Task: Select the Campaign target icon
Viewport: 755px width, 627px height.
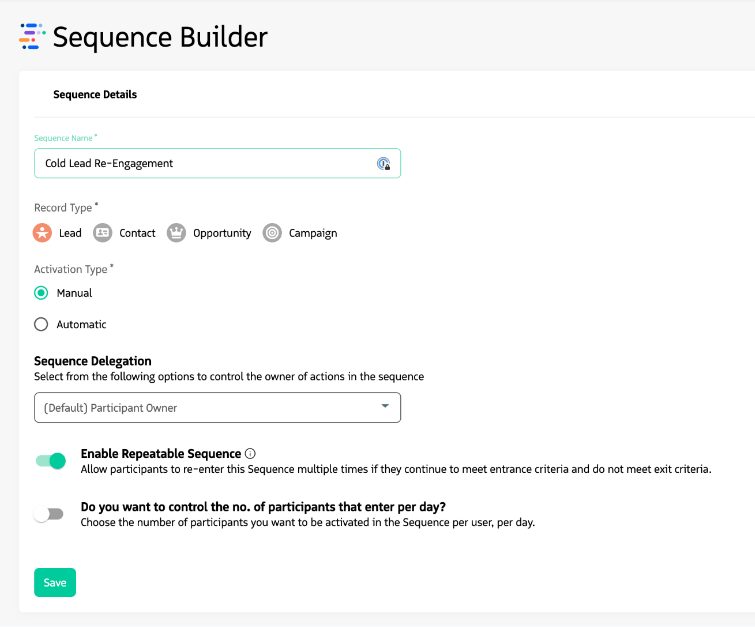Action: 272,233
